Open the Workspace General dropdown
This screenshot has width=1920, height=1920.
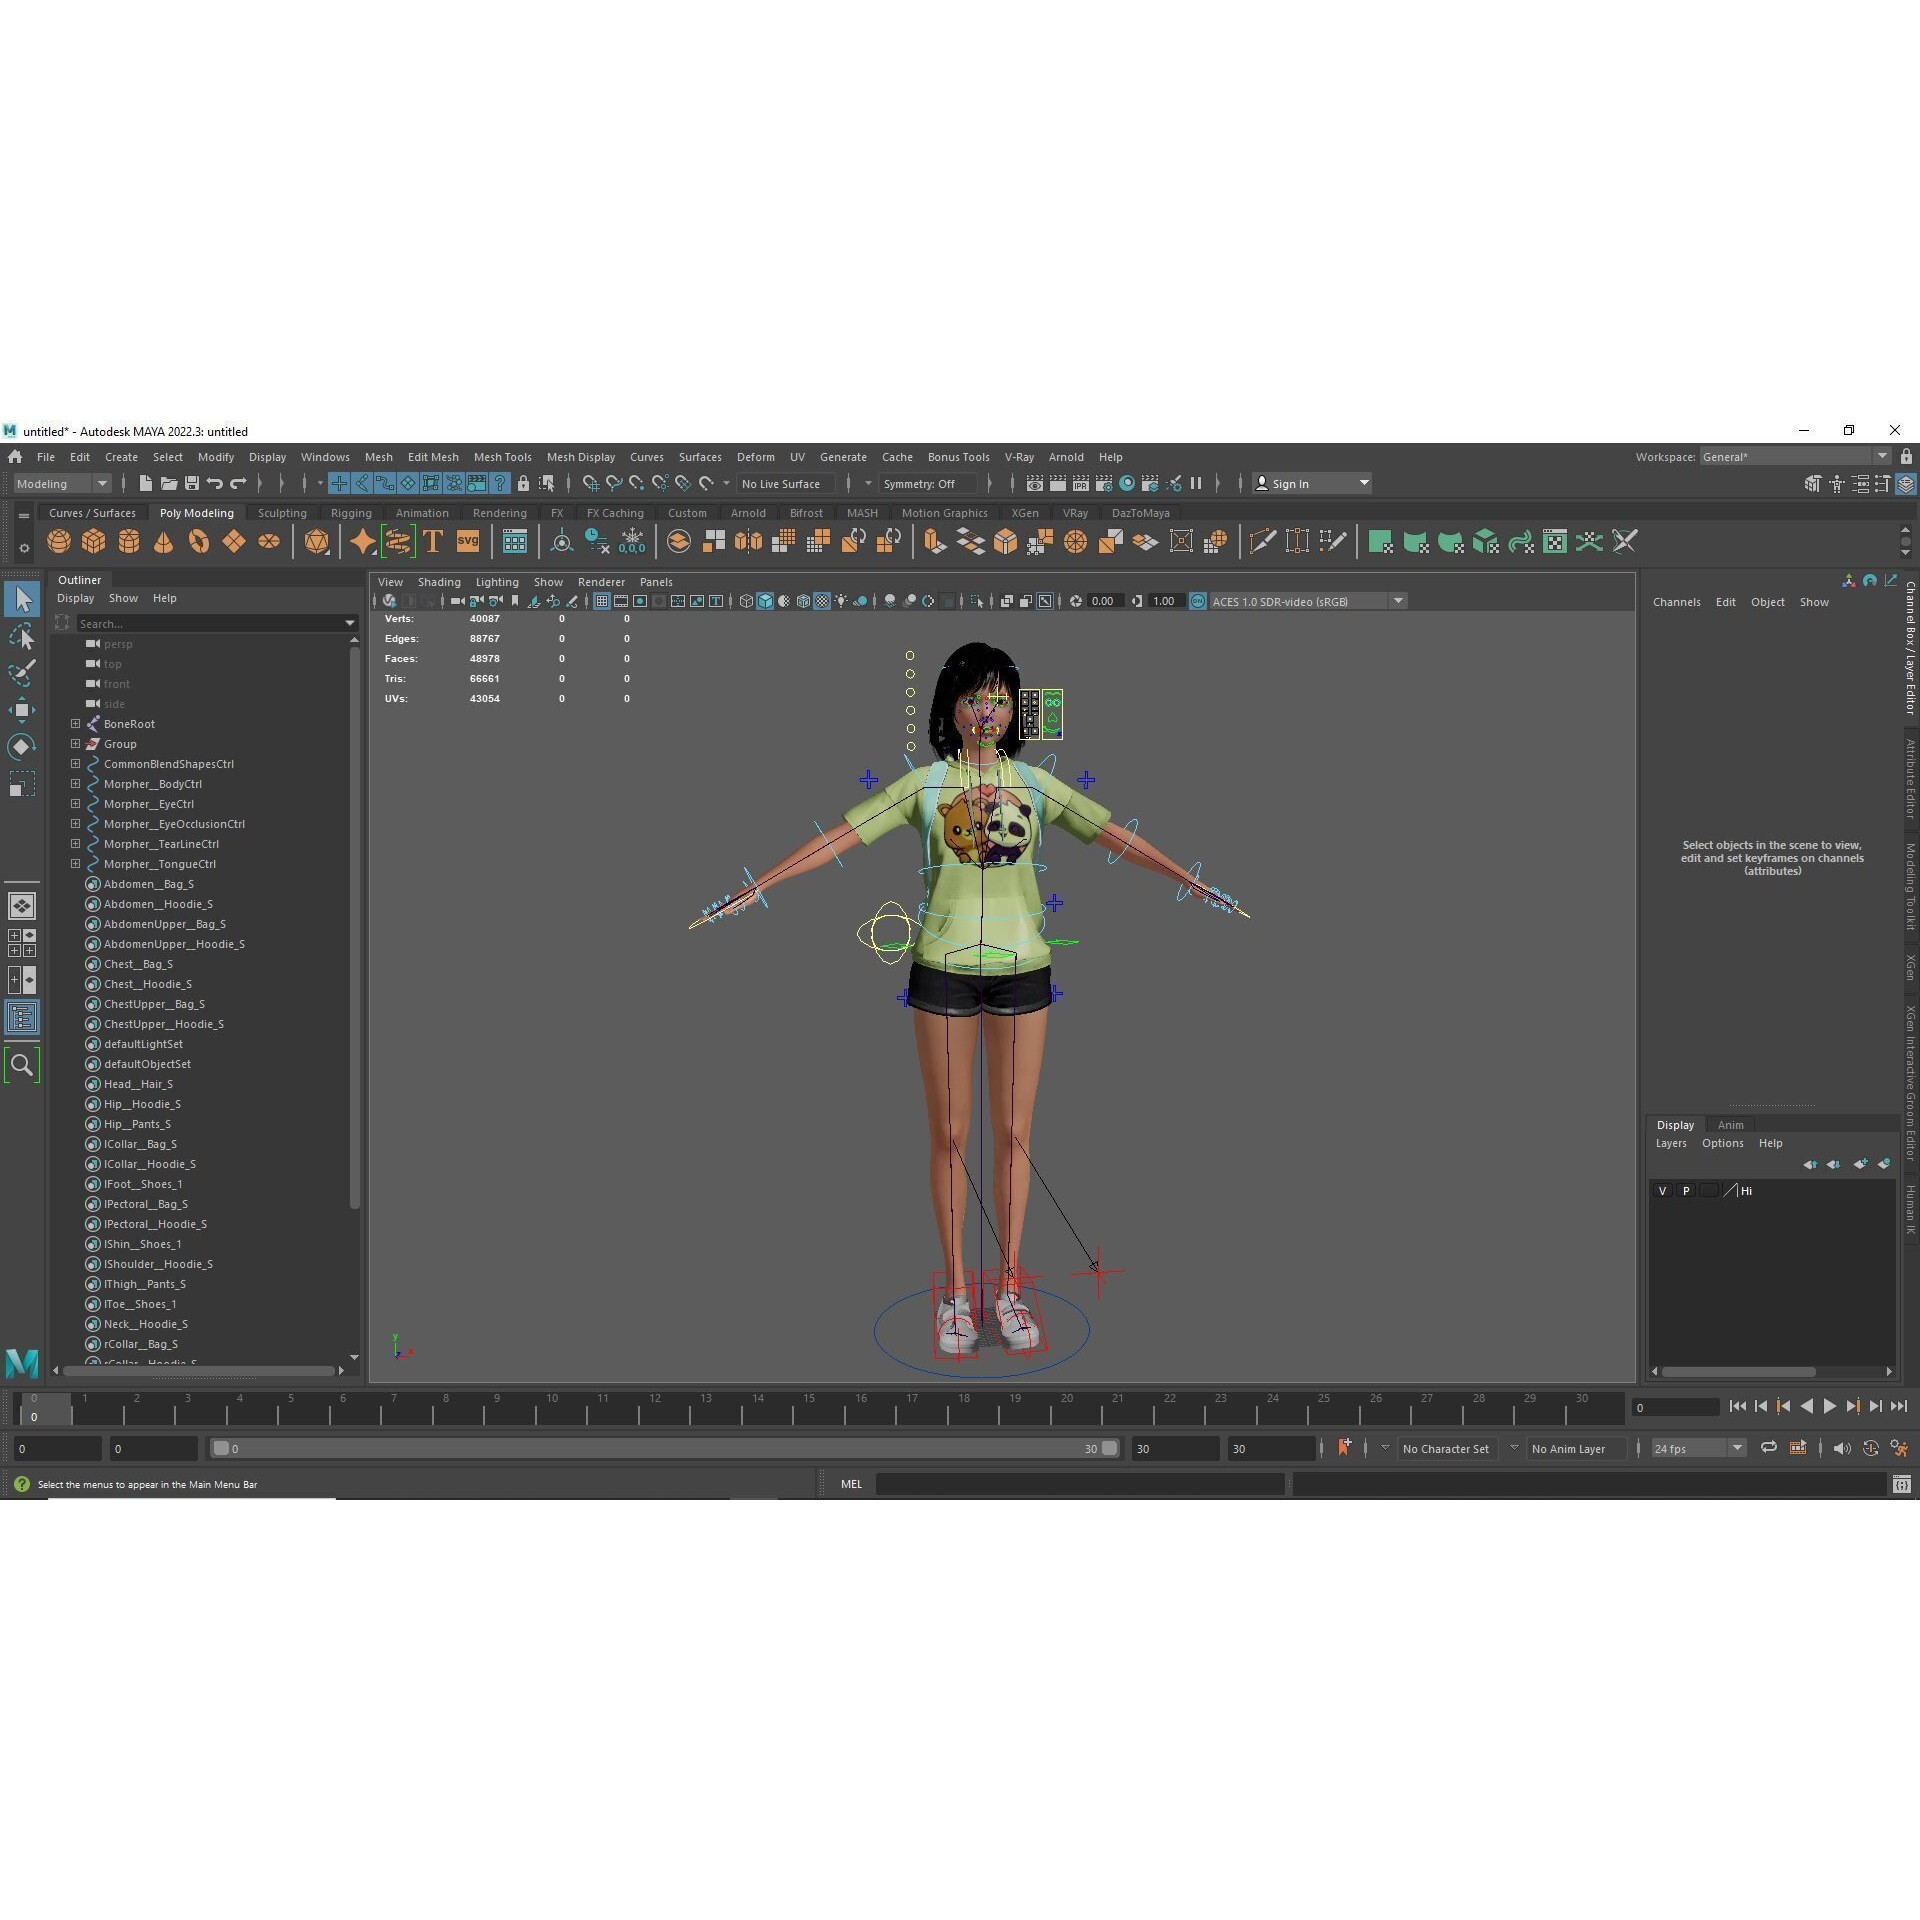tap(1794, 457)
